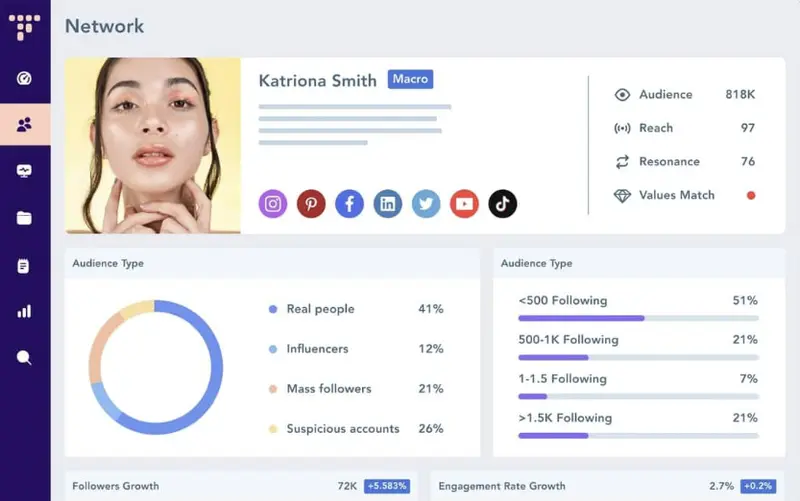Click the Values Match red indicator dot
The height and width of the screenshot is (501, 800).
[x=751, y=195]
